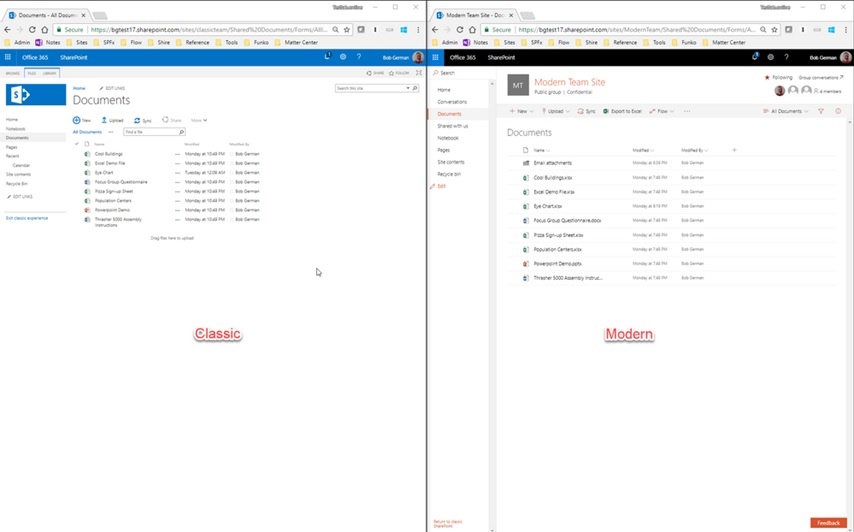Open ellipsis menu for Eye Chart in Classic
The height and width of the screenshot is (532, 854).
(x=178, y=173)
